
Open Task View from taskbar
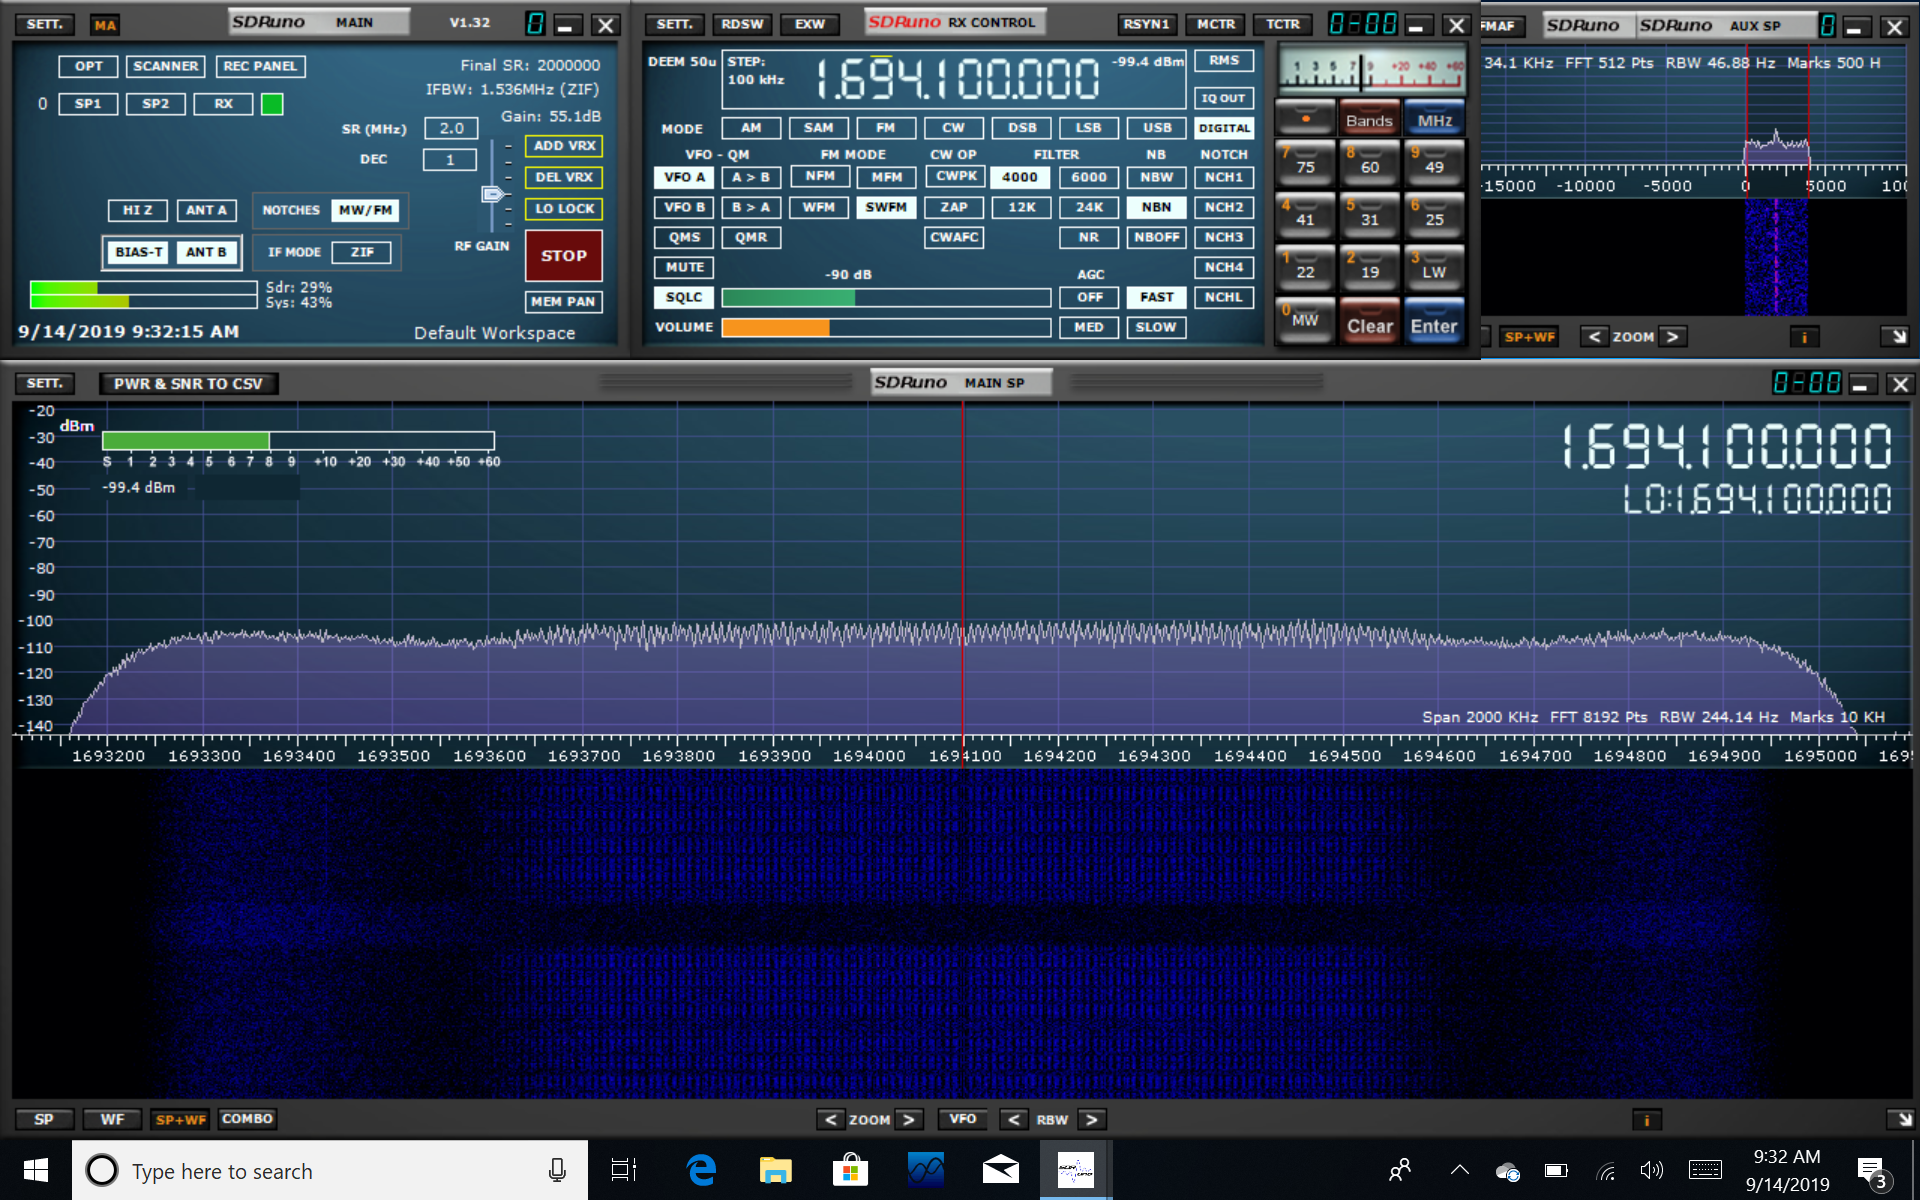624,1170
